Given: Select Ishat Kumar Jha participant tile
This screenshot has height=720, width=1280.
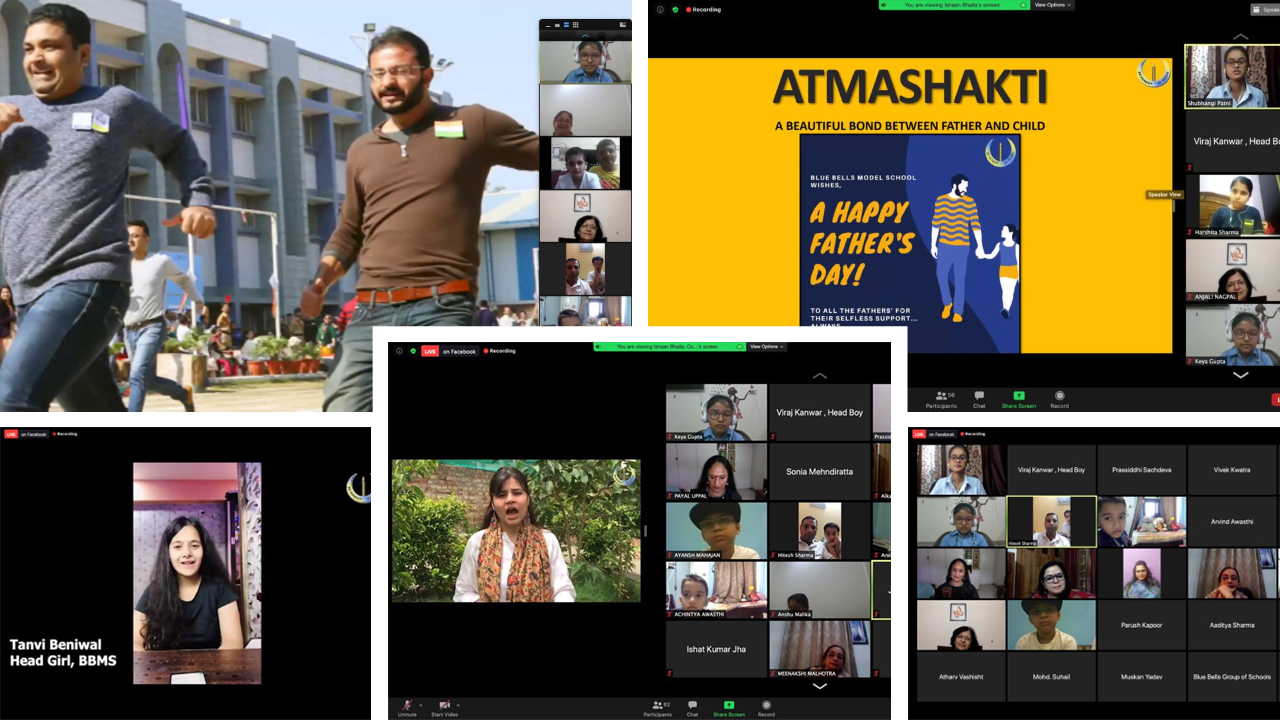Looking at the screenshot, I should [717, 649].
